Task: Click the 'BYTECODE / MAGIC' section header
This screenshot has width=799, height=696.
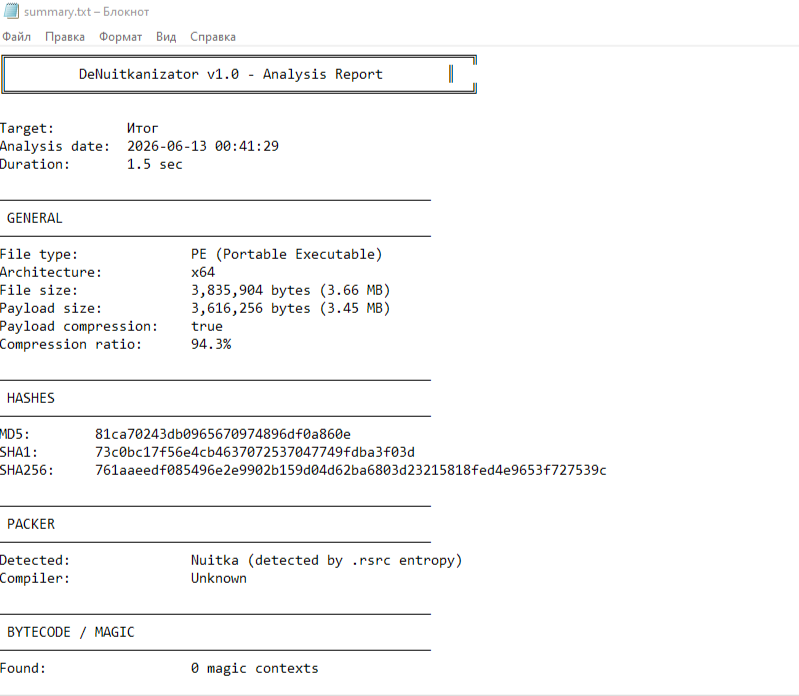Action: (70, 632)
